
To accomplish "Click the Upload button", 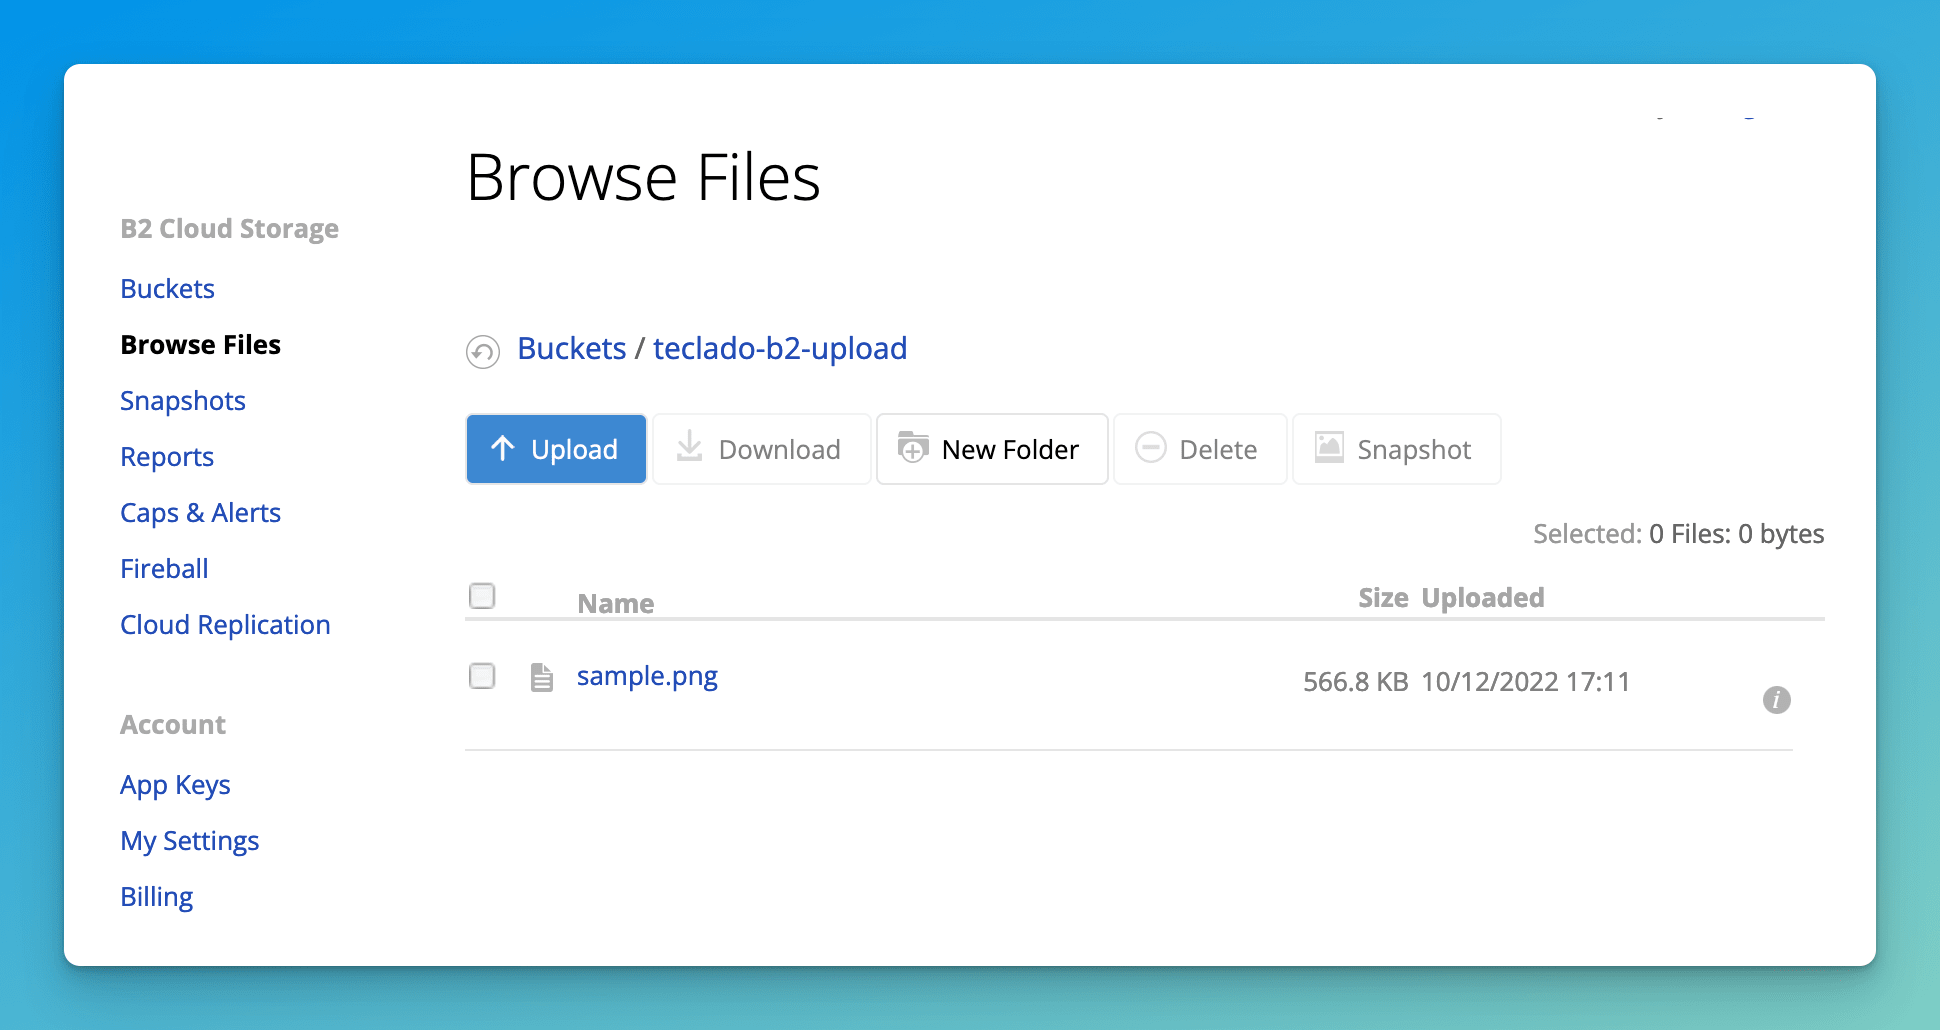I will click(x=556, y=449).
